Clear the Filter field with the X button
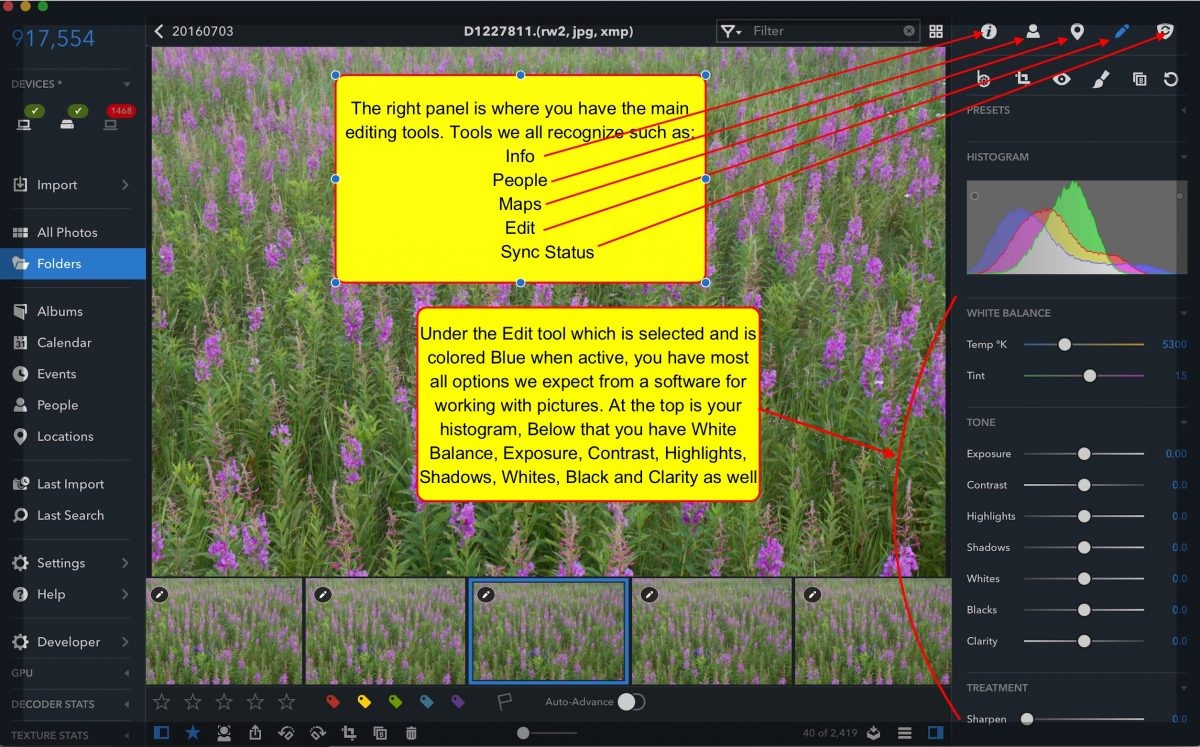The height and width of the screenshot is (747, 1200). coord(909,31)
